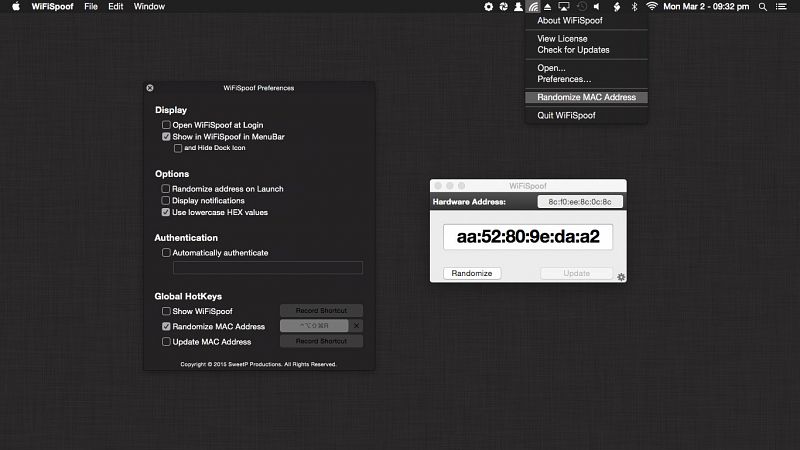800x450 pixels.
Task: Open the Wi-Fi status menu icon
Action: [x=652, y=6]
